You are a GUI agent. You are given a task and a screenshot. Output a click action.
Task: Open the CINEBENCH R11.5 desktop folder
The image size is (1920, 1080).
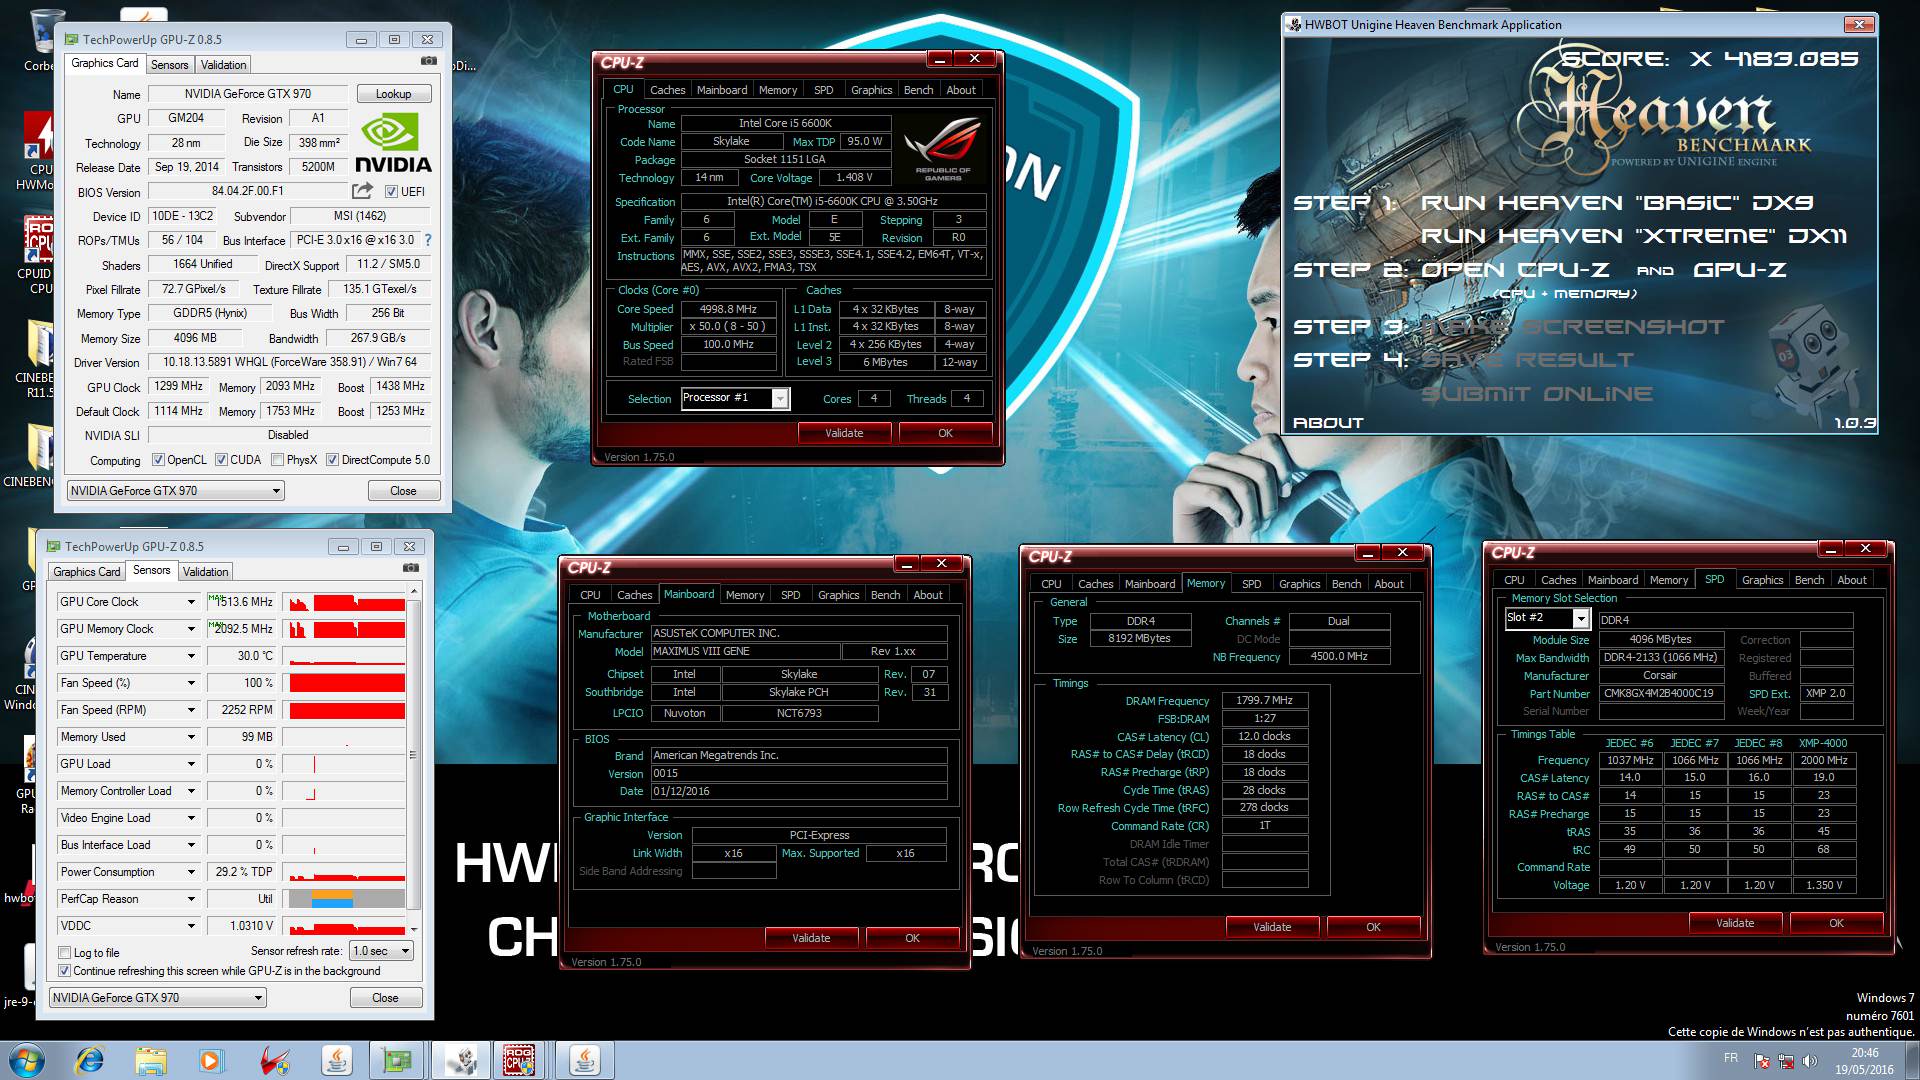(38, 360)
